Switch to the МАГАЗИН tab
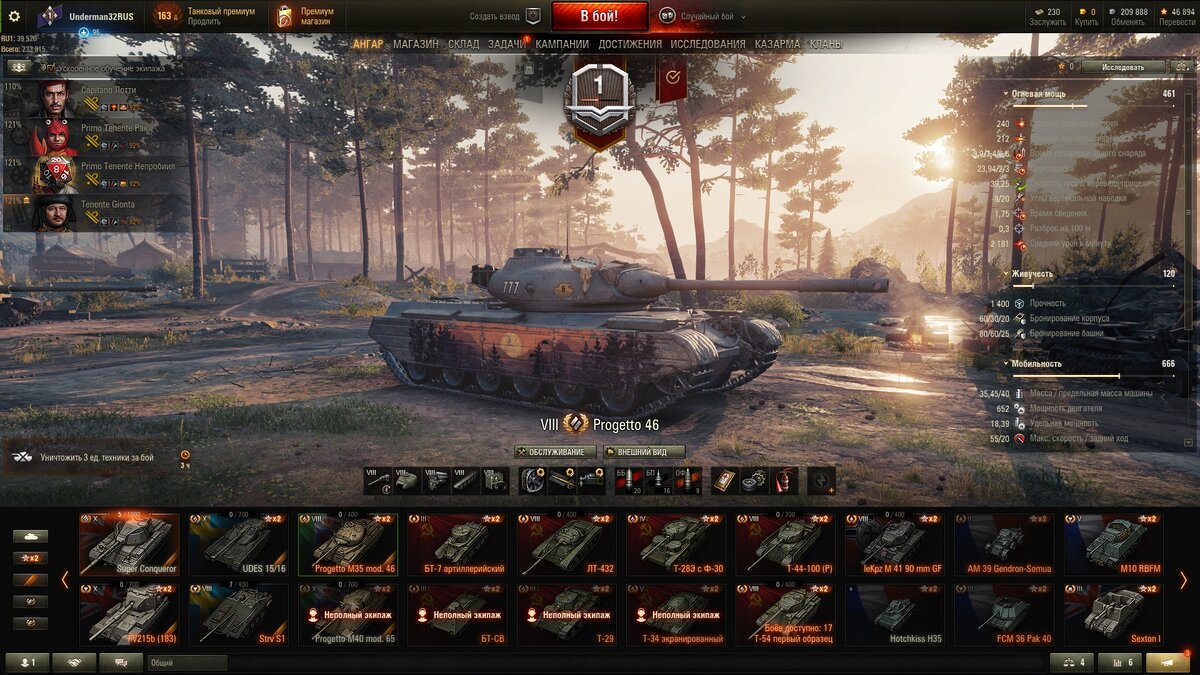The height and width of the screenshot is (675, 1200). [415, 44]
